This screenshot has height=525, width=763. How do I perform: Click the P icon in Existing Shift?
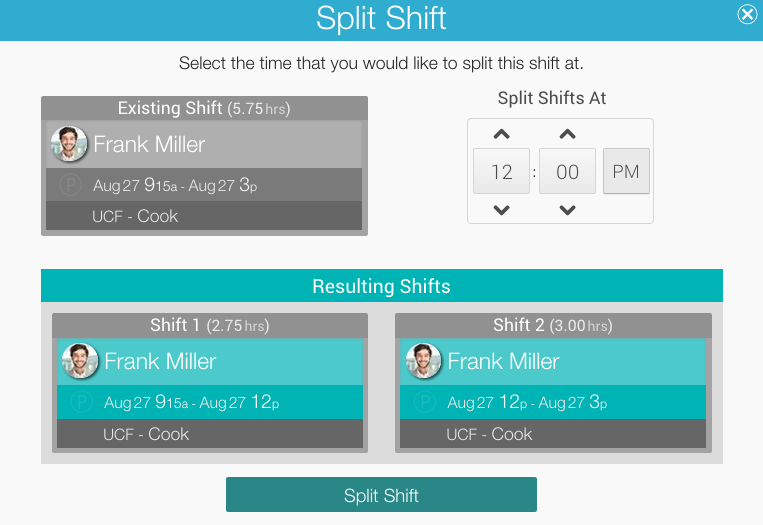click(x=71, y=185)
